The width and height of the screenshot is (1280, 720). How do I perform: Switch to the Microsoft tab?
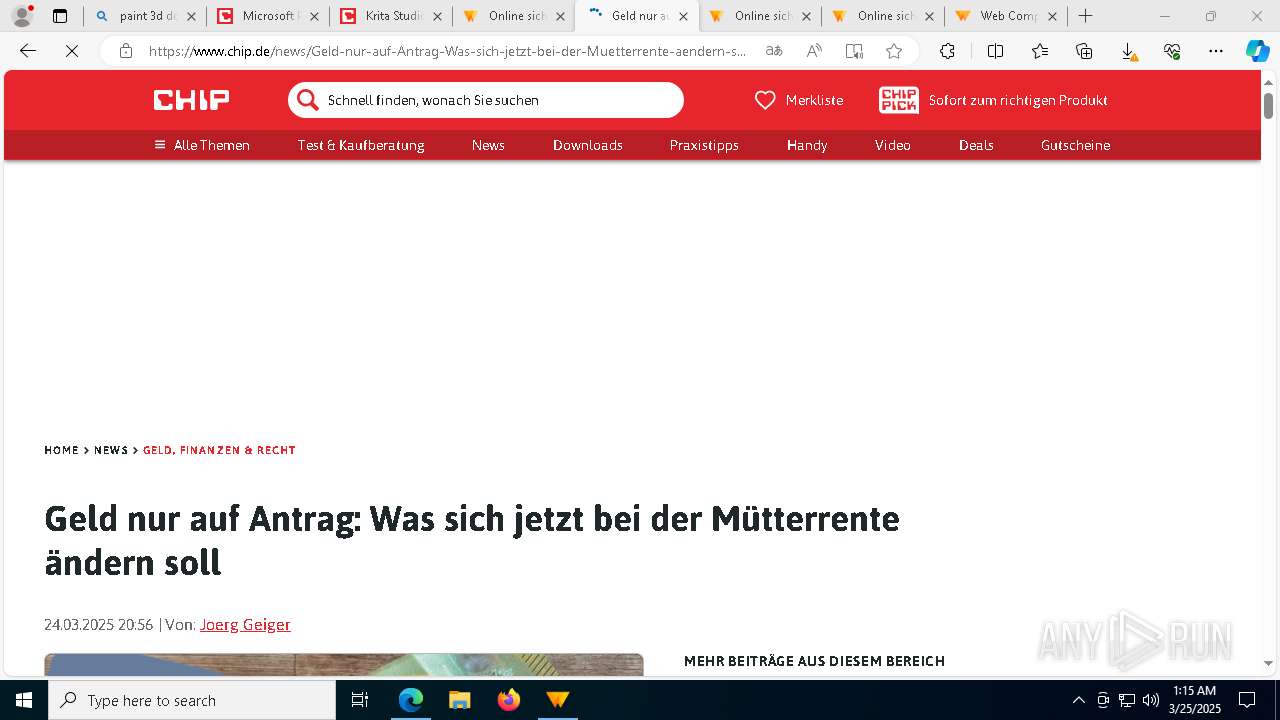coord(268,16)
